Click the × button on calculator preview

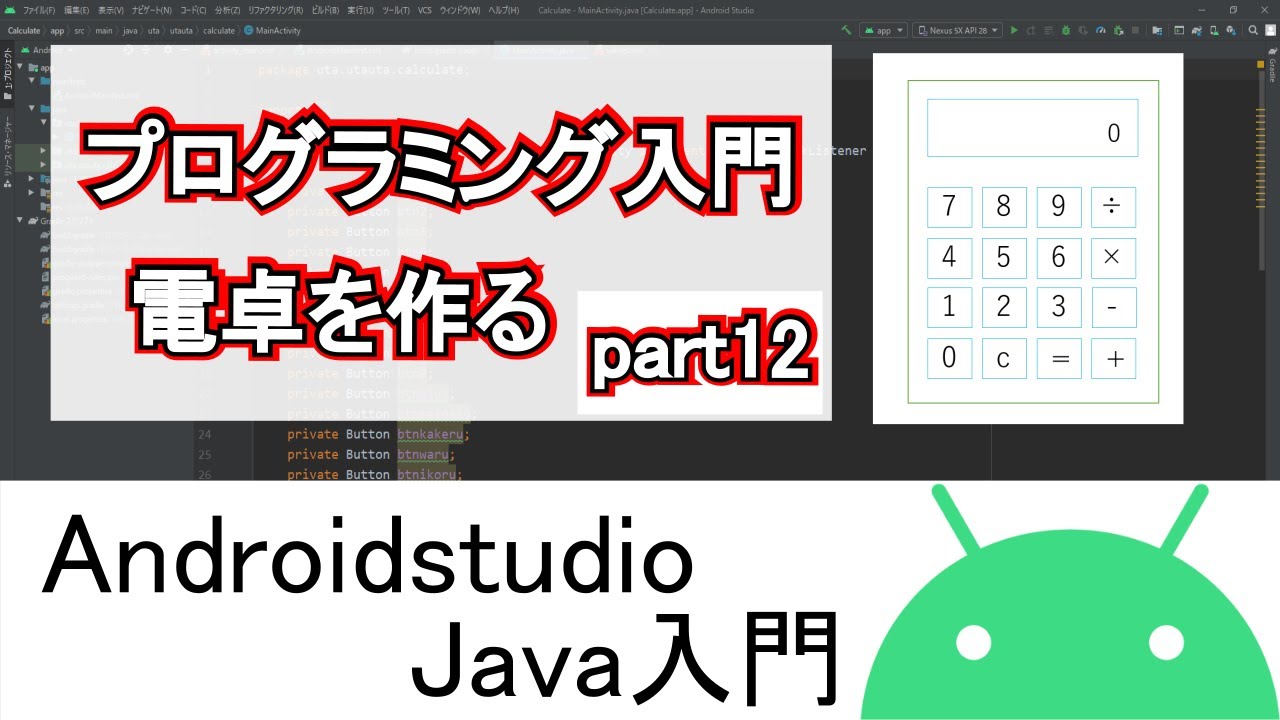coord(1112,257)
